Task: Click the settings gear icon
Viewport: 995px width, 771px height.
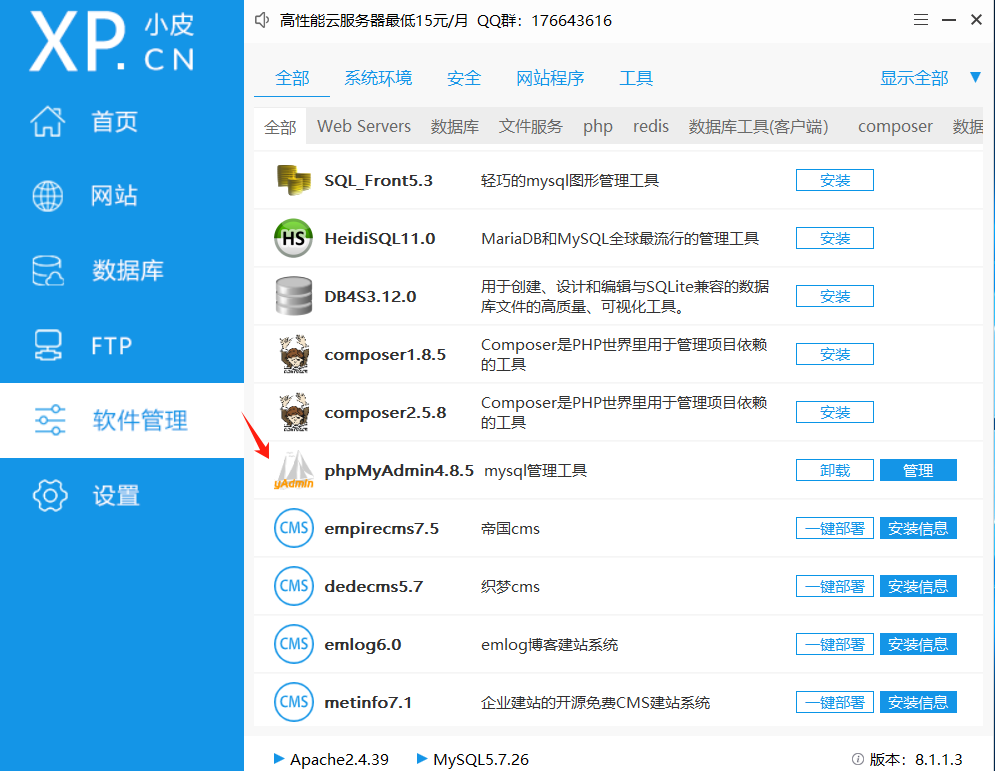Action: click(x=50, y=495)
